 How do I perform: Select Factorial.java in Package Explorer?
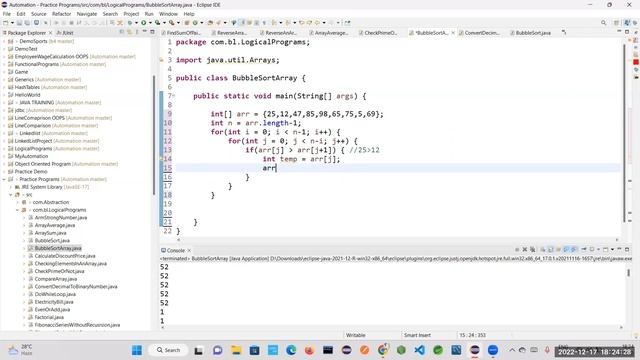[x=49, y=317]
